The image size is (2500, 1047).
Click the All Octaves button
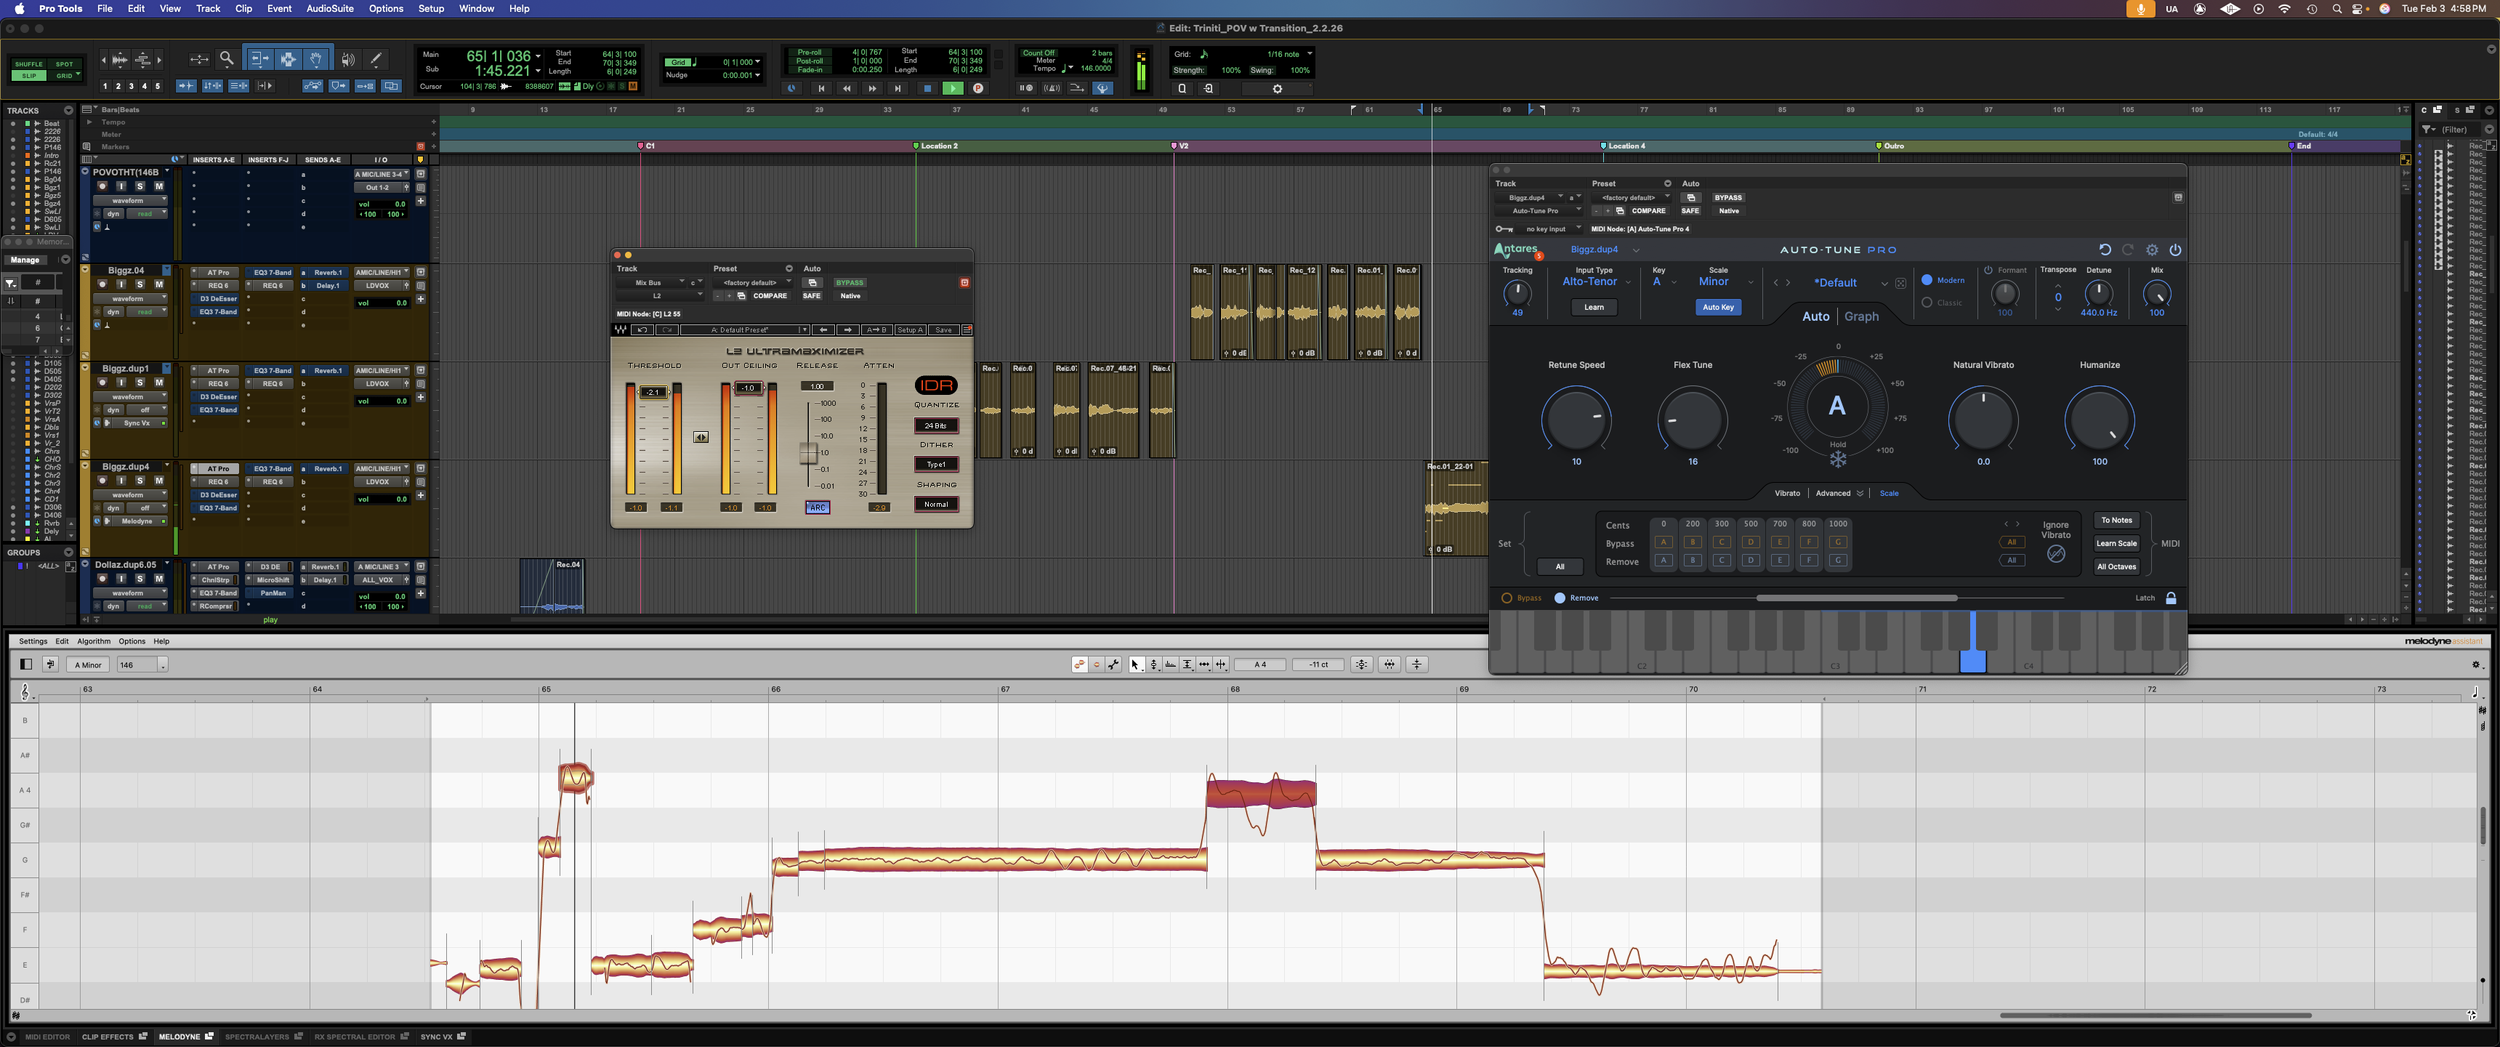coord(2116,567)
